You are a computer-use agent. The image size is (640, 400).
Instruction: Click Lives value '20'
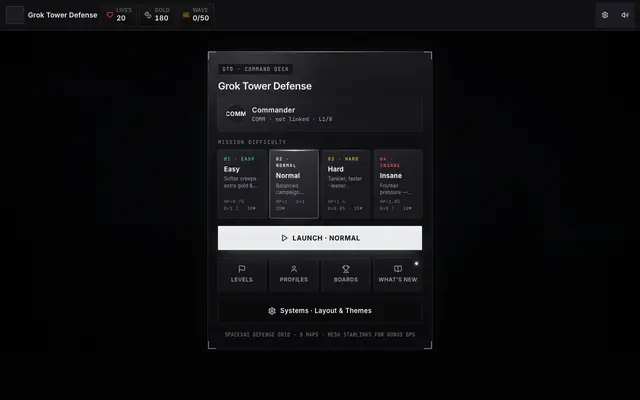(x=121, y=18)
